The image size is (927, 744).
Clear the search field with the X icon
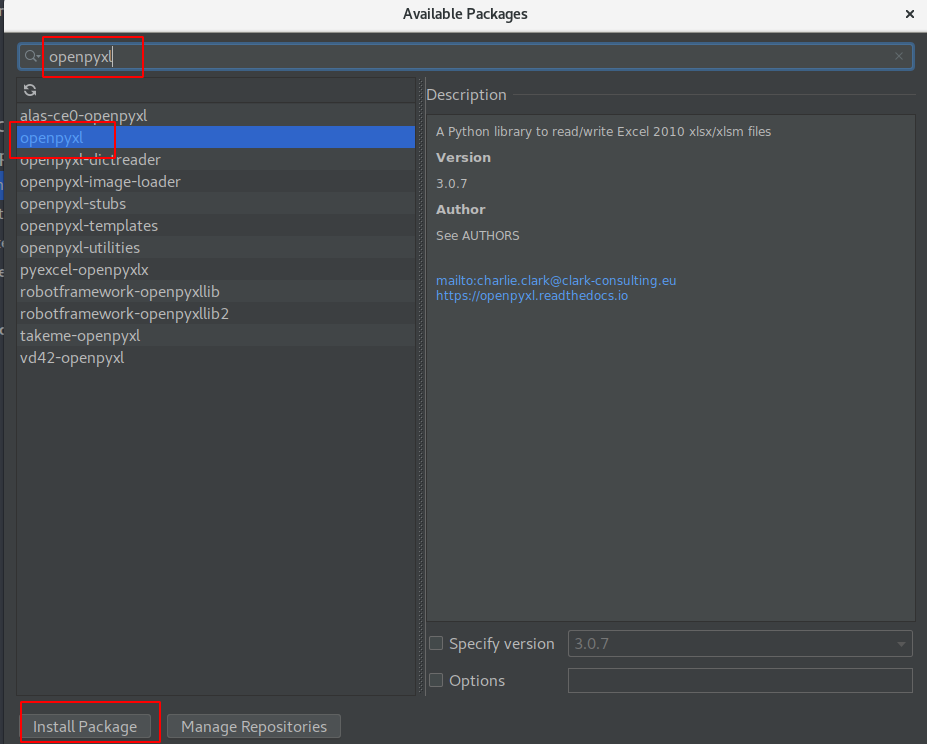tap(899, 56)
